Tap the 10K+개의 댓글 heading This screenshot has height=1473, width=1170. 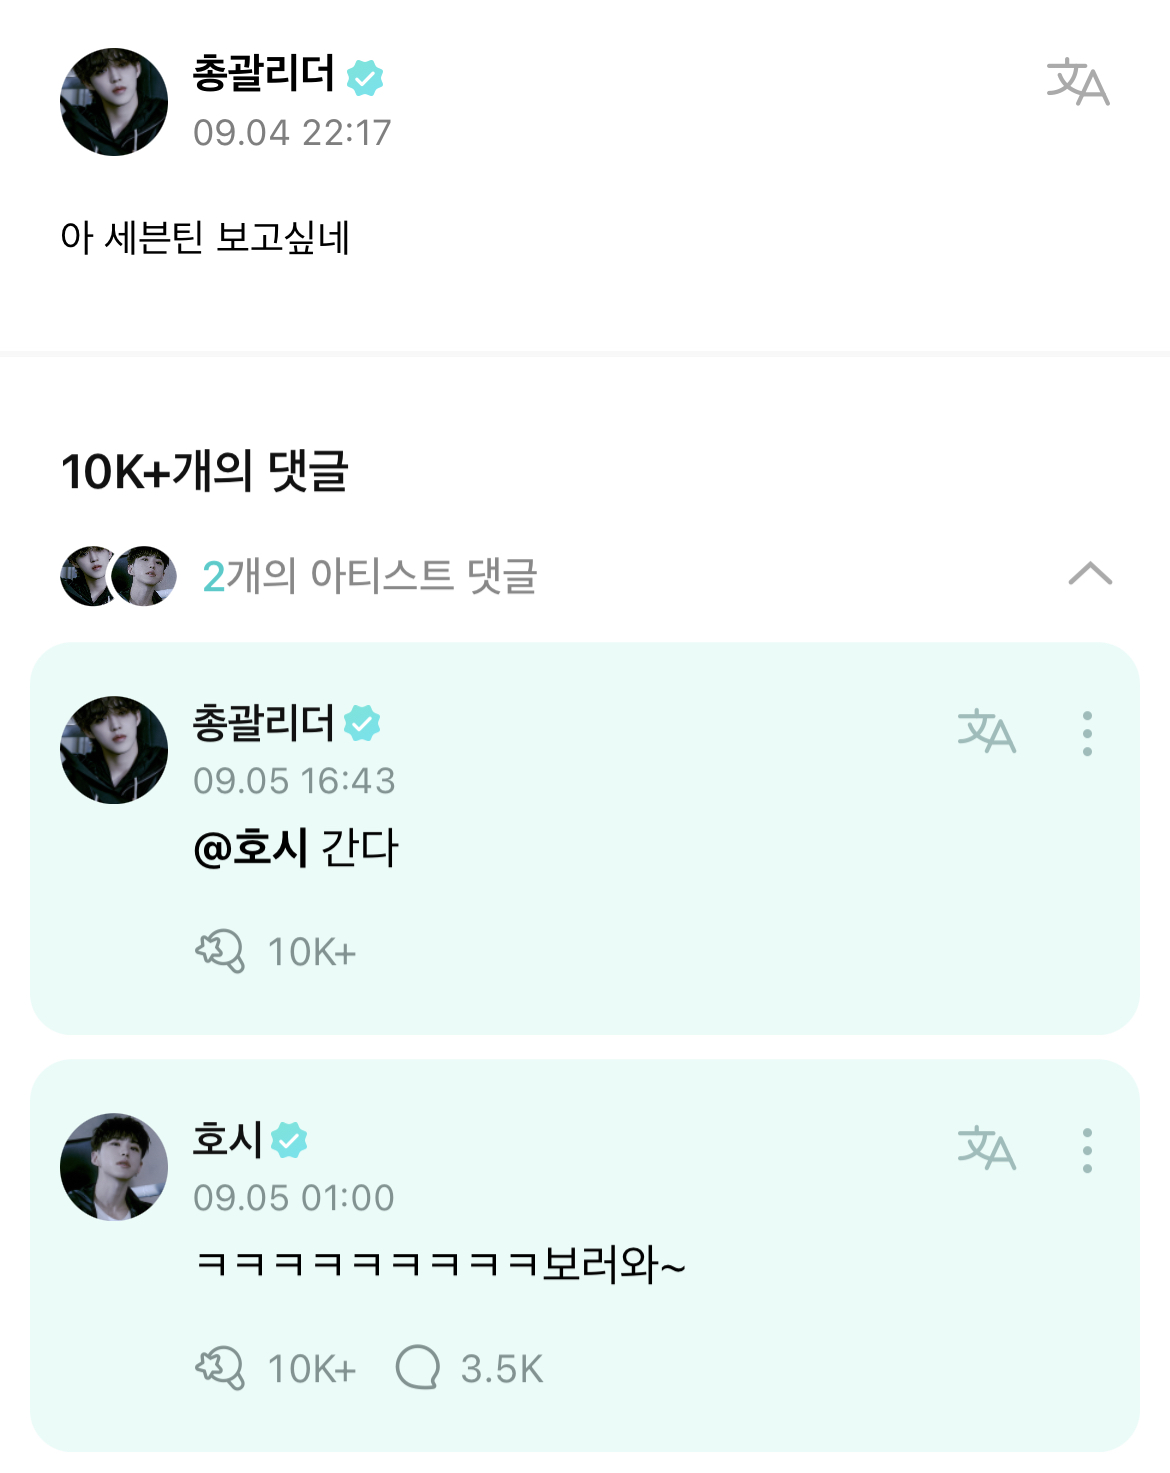tap(205, 471)
